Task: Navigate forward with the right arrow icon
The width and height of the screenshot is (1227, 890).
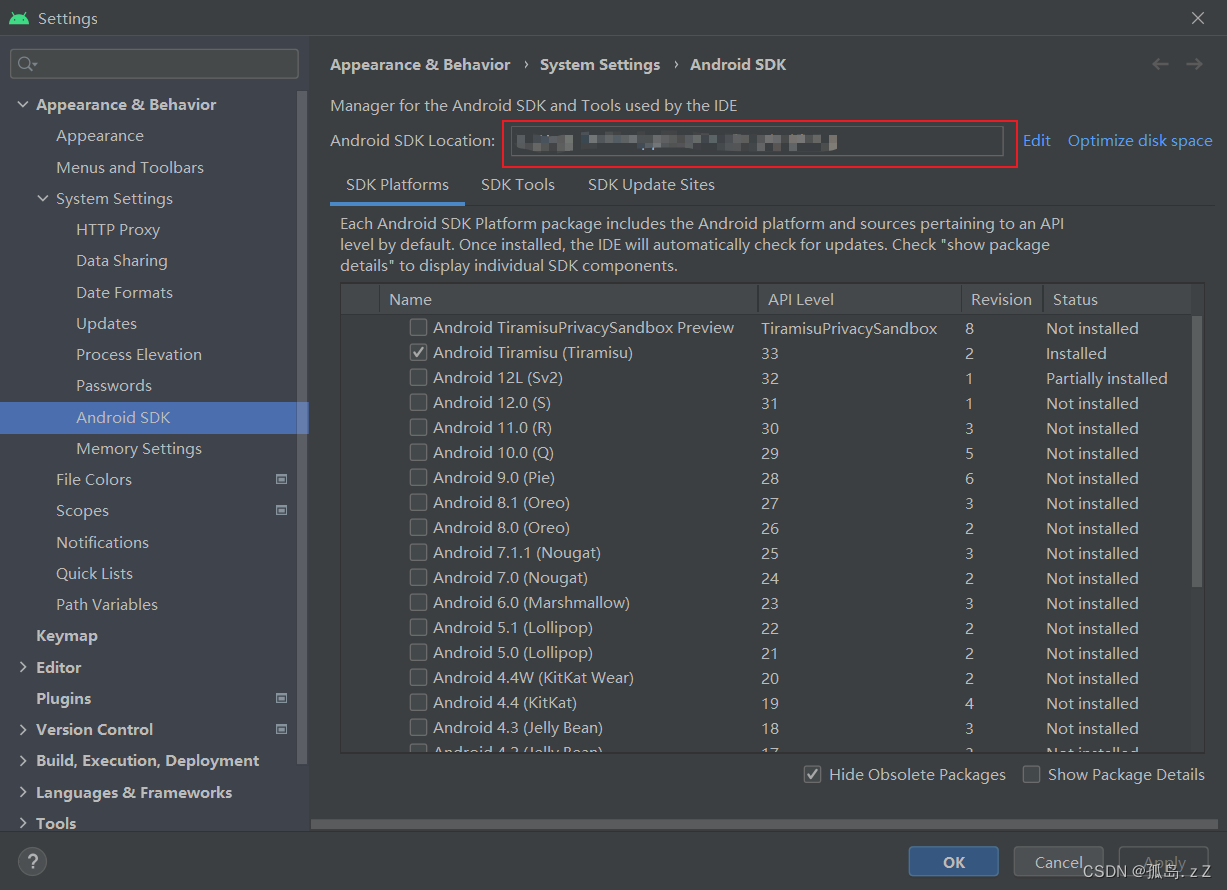Action: tap(1194, 64)
